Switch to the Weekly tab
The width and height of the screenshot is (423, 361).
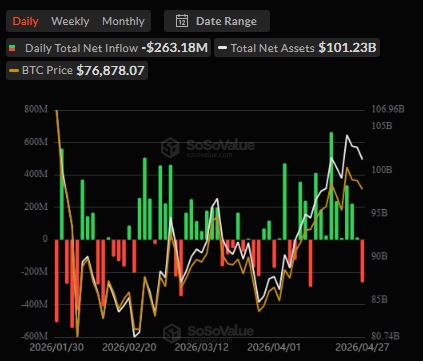coord(70,21)
